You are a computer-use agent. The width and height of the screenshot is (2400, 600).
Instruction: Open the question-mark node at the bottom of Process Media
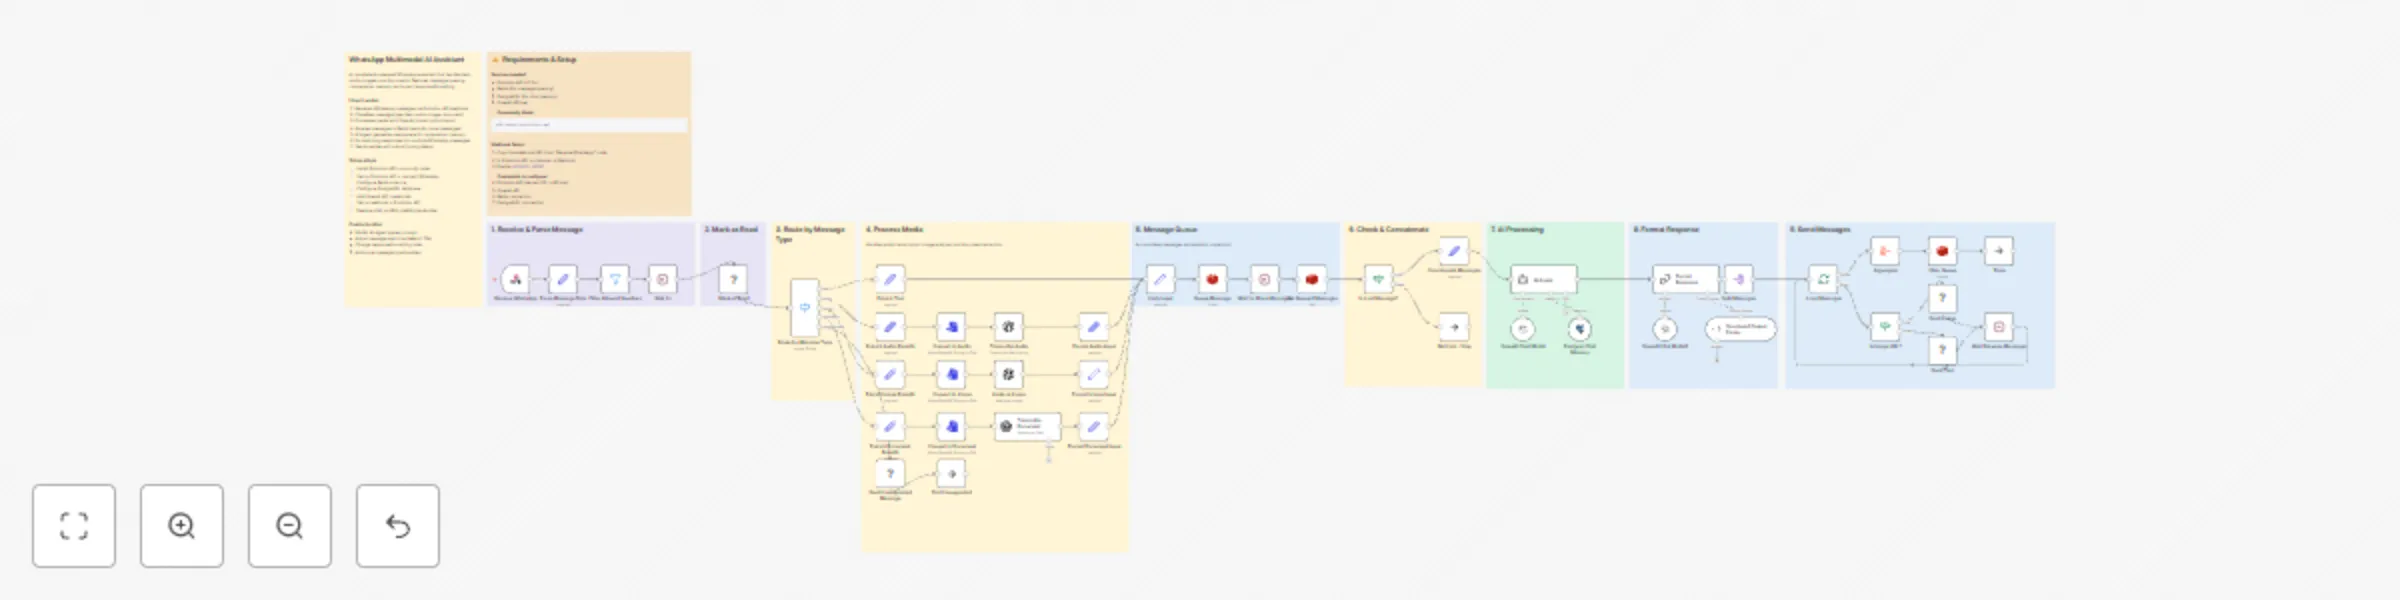coord(890,473)
